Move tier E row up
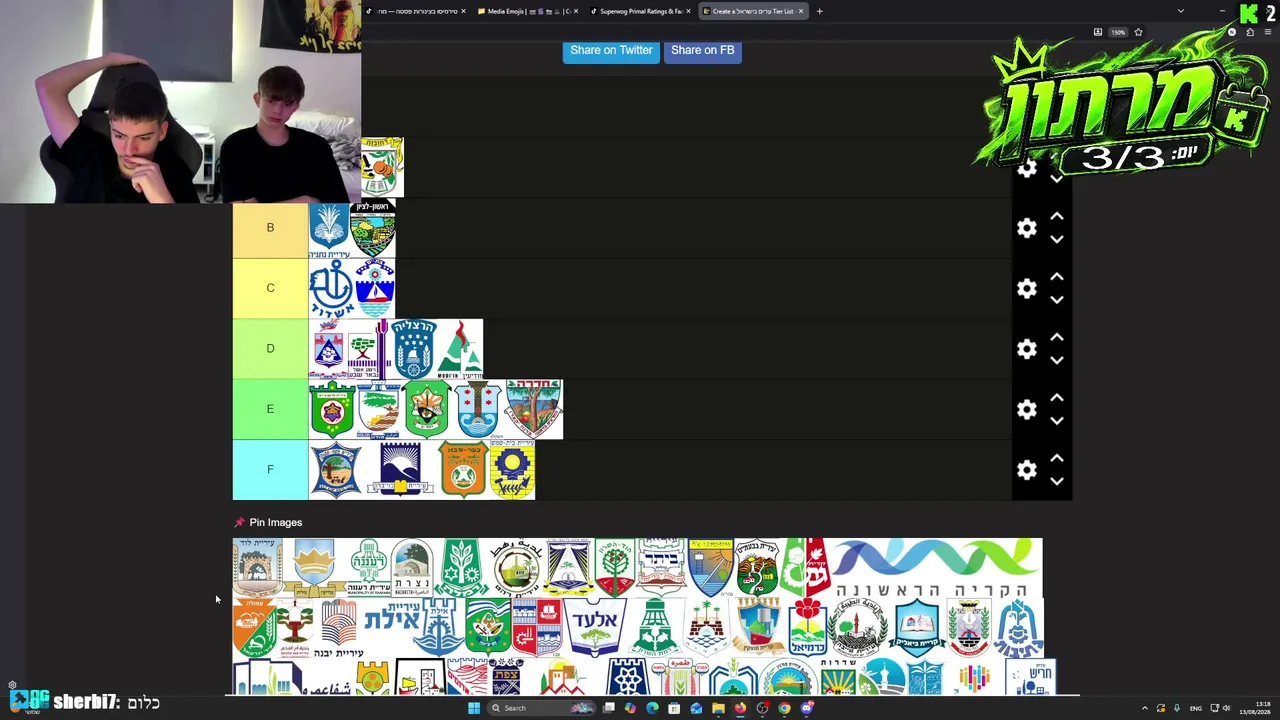Viewport: 1280px width, 720px height. click(x=1057, y=398)
